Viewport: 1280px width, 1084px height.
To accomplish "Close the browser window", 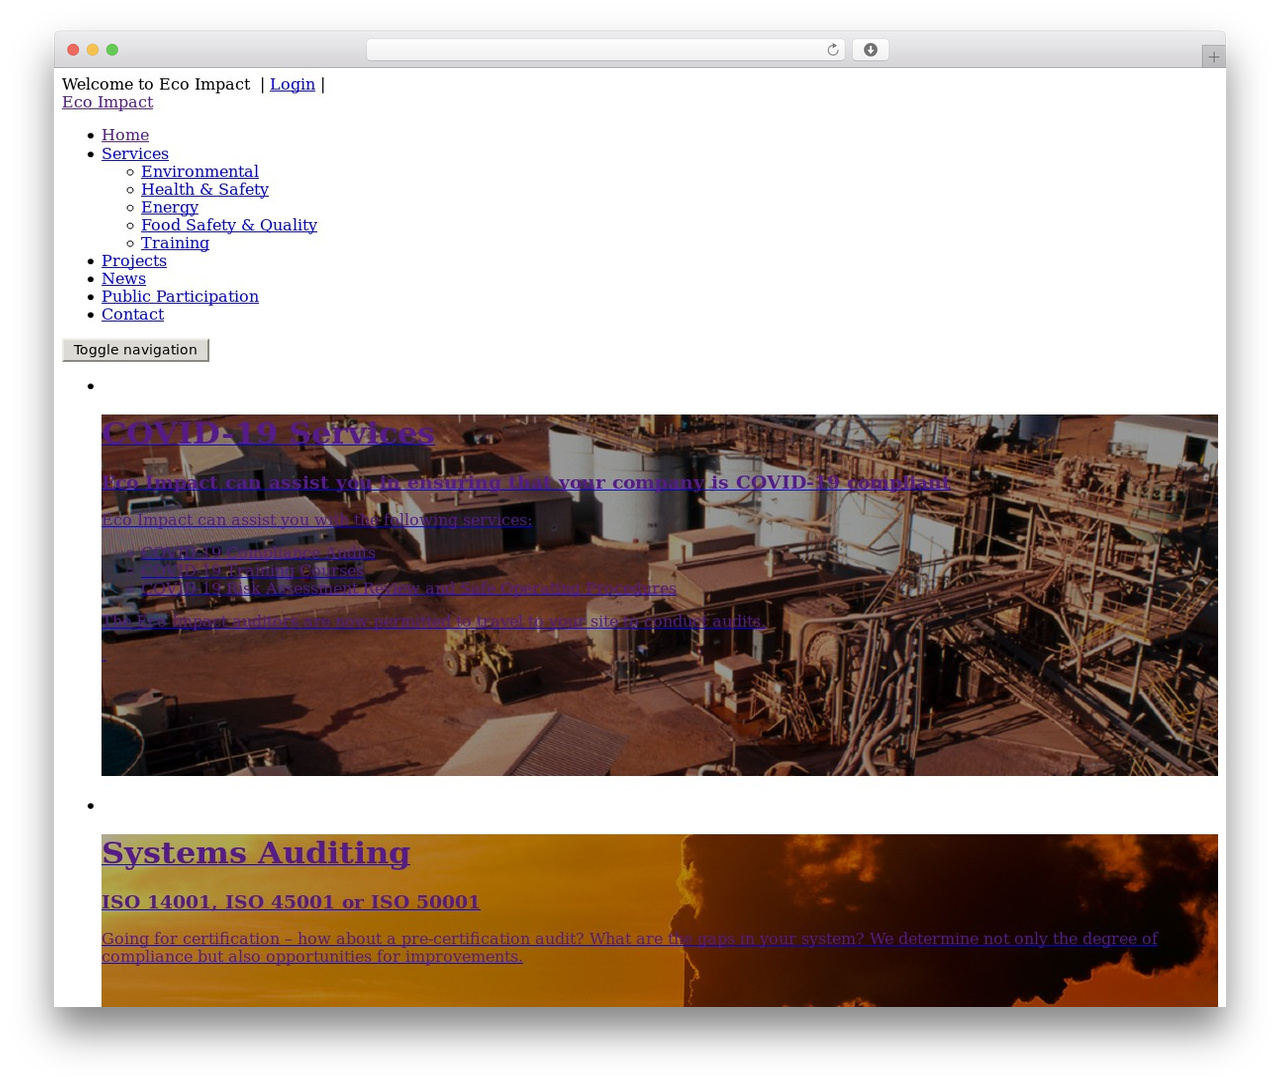I will (73, 50).
